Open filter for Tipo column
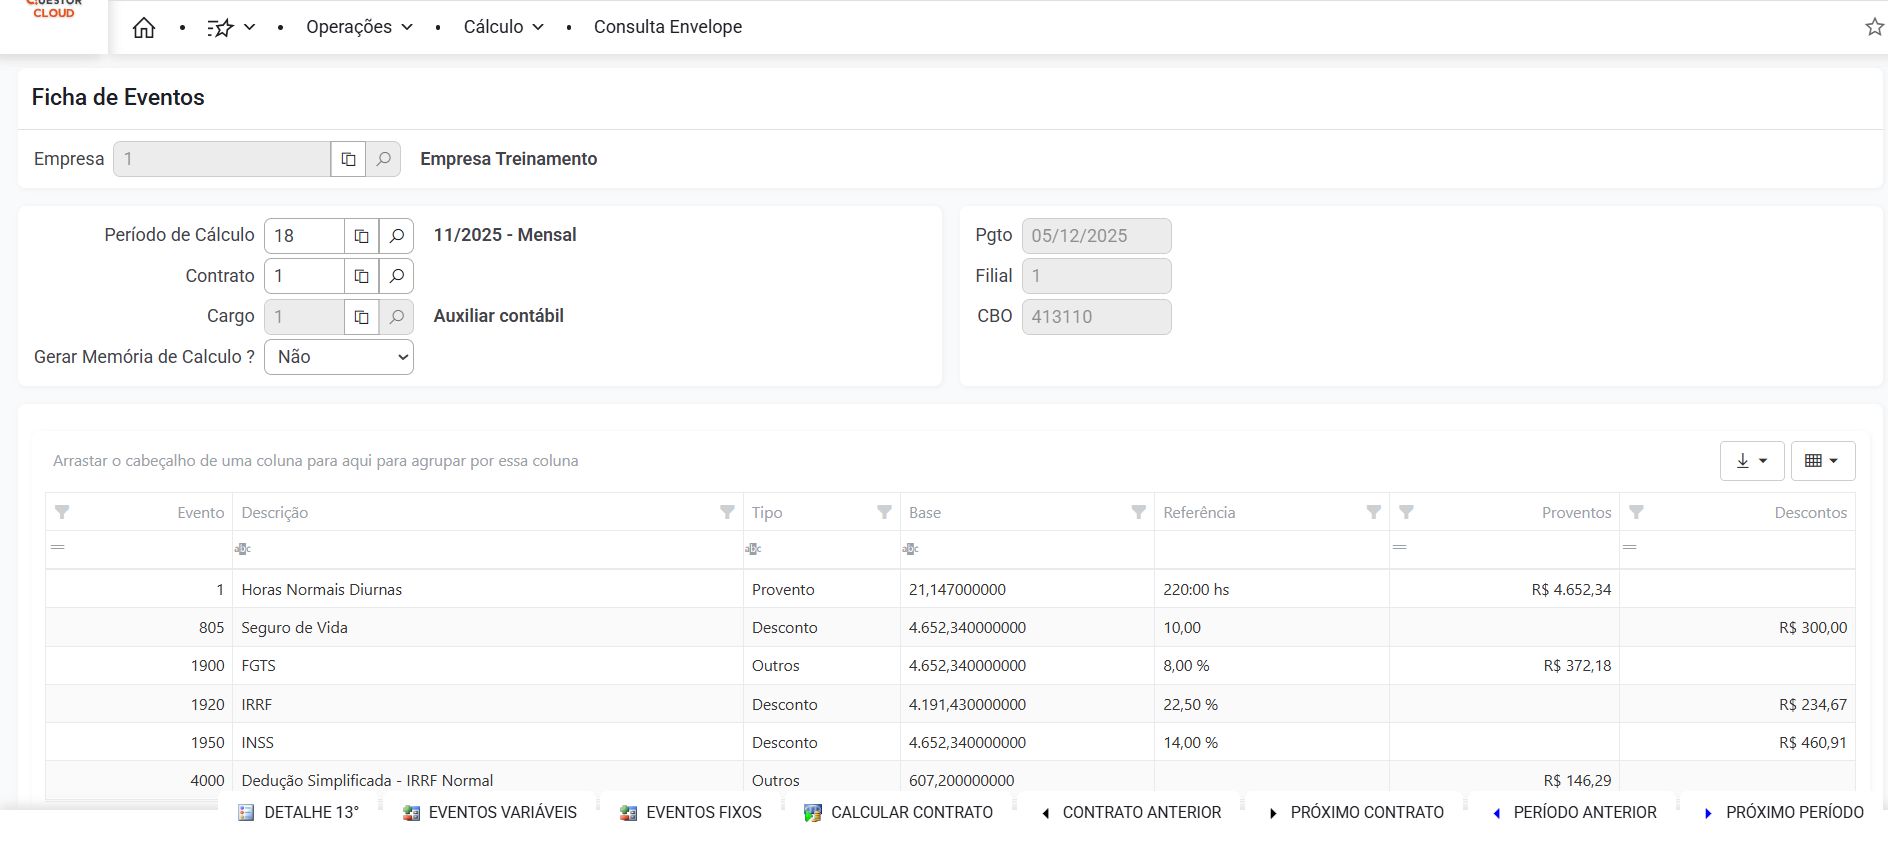Screen dimensions: 1888x842 tap(884, 512)
